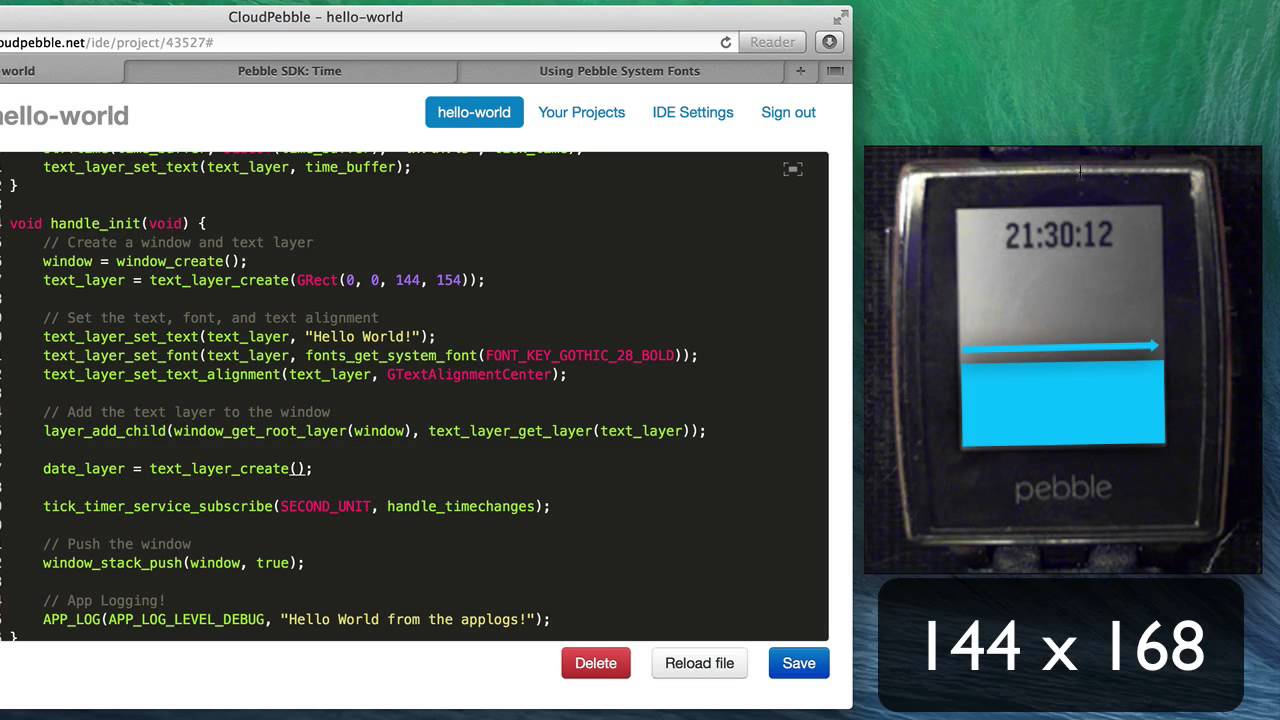Click the comment "// App Logging!"
Image resolution: width=1280 pixels, height=720 pixels.
tap(104, 600)
